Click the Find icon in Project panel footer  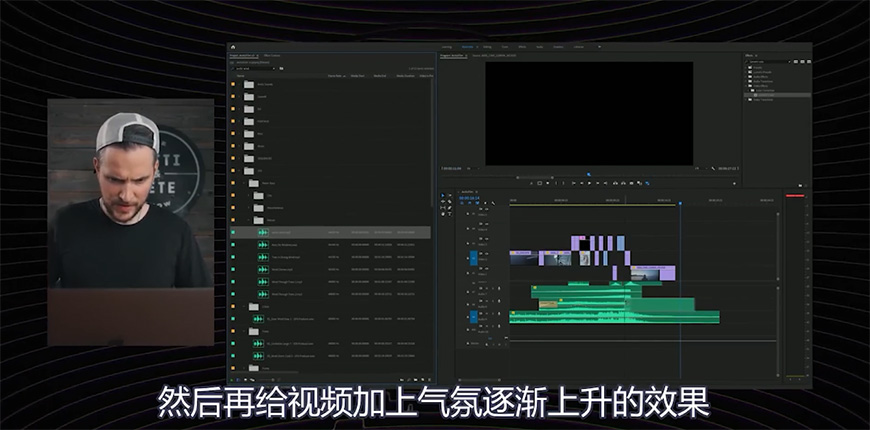click(x=409, y=380)
